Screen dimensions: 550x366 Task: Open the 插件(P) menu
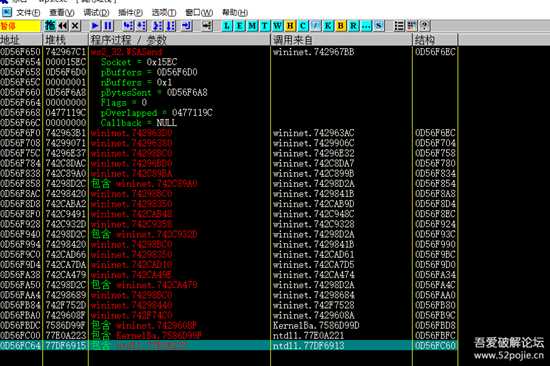click(130, 13)
